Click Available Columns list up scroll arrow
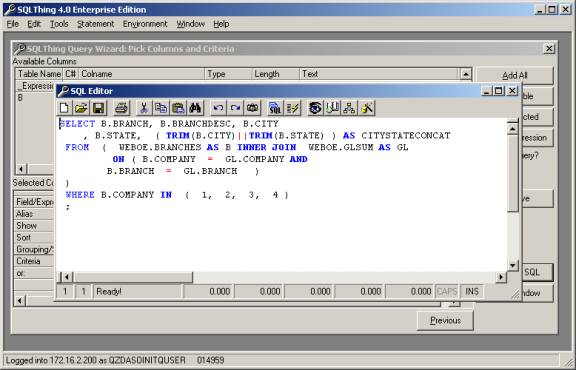 (x=465, y=74)
